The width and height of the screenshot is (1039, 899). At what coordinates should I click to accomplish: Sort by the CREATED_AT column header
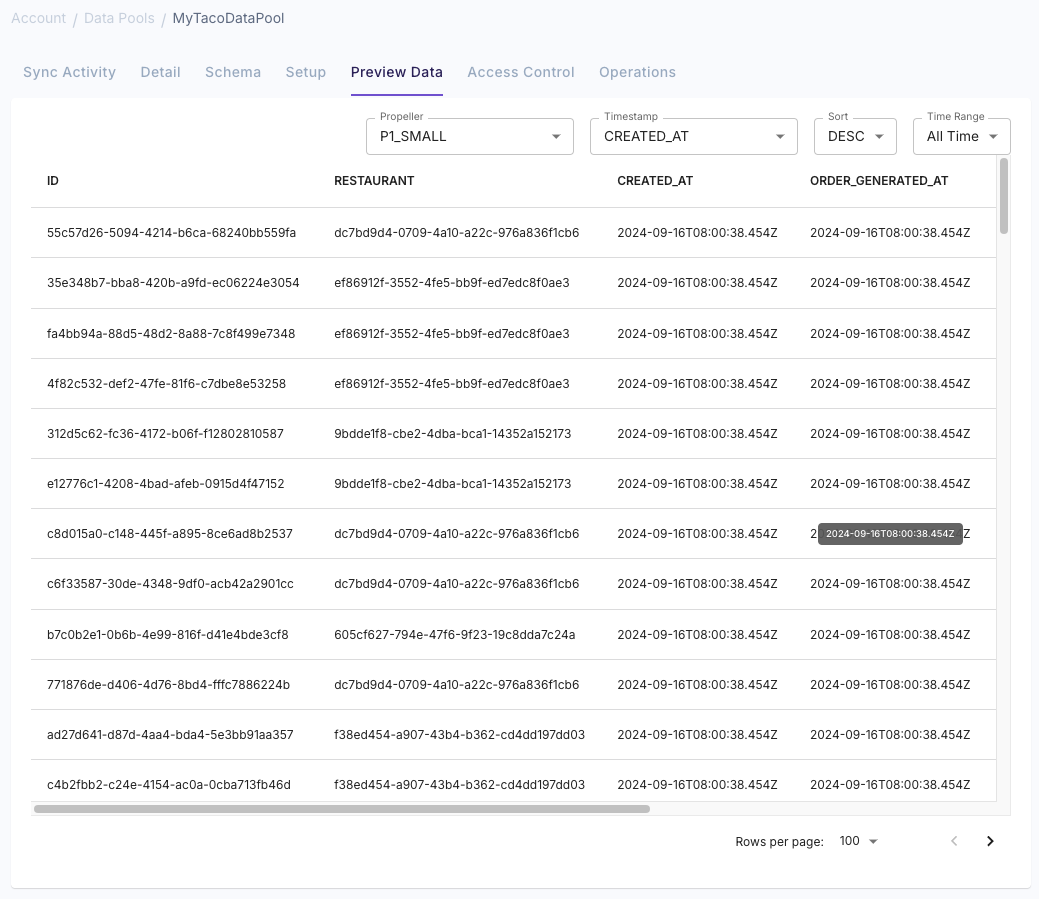654,181
